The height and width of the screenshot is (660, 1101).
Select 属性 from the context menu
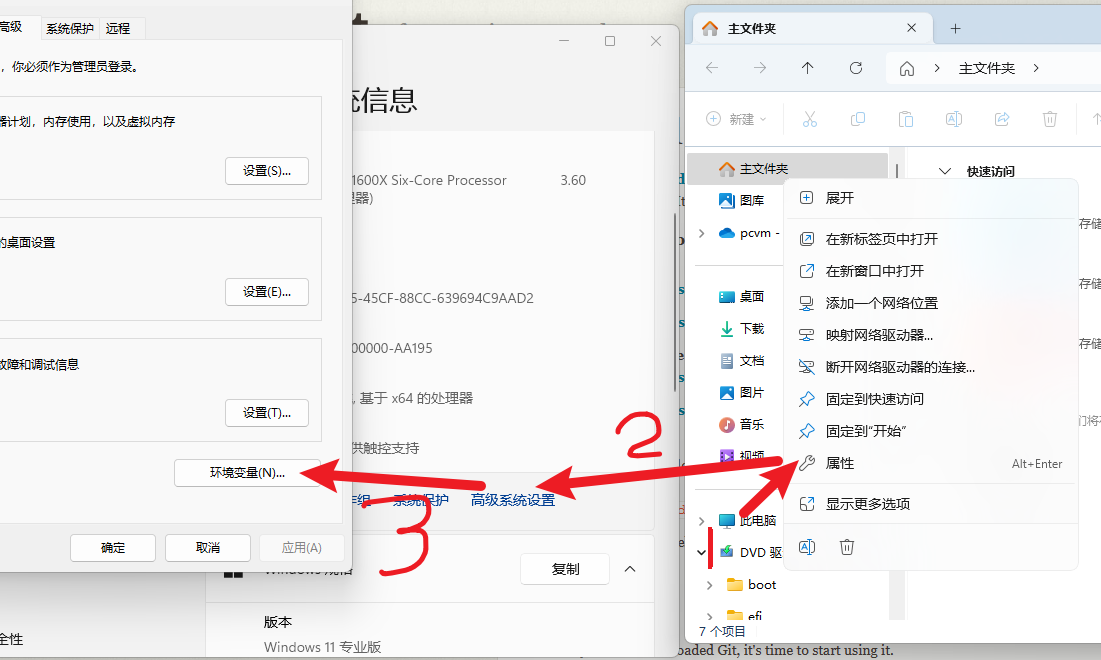pyautogui.click(x=840, y=464)
